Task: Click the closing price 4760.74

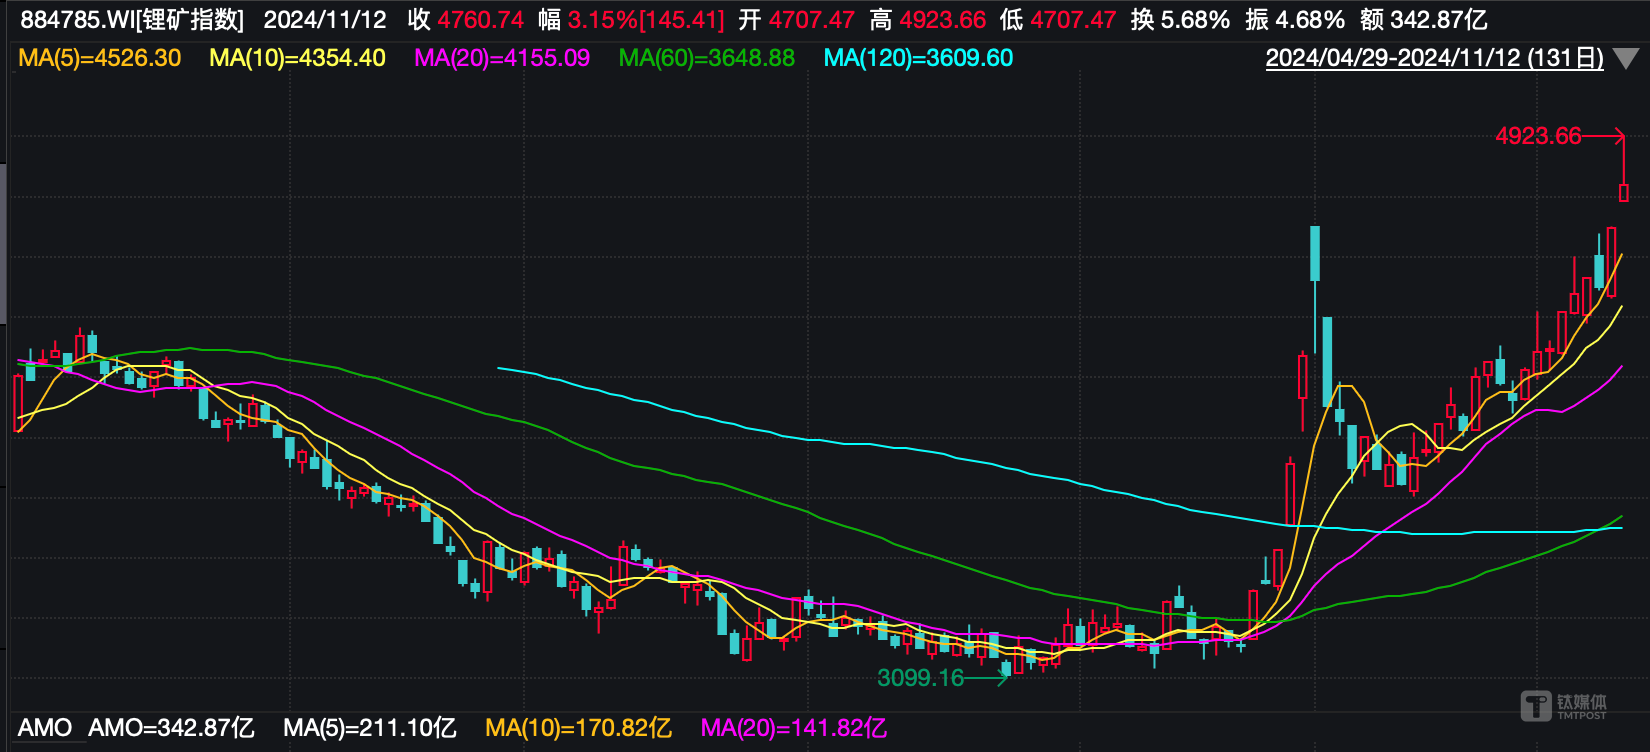Action: click(480, 20)
